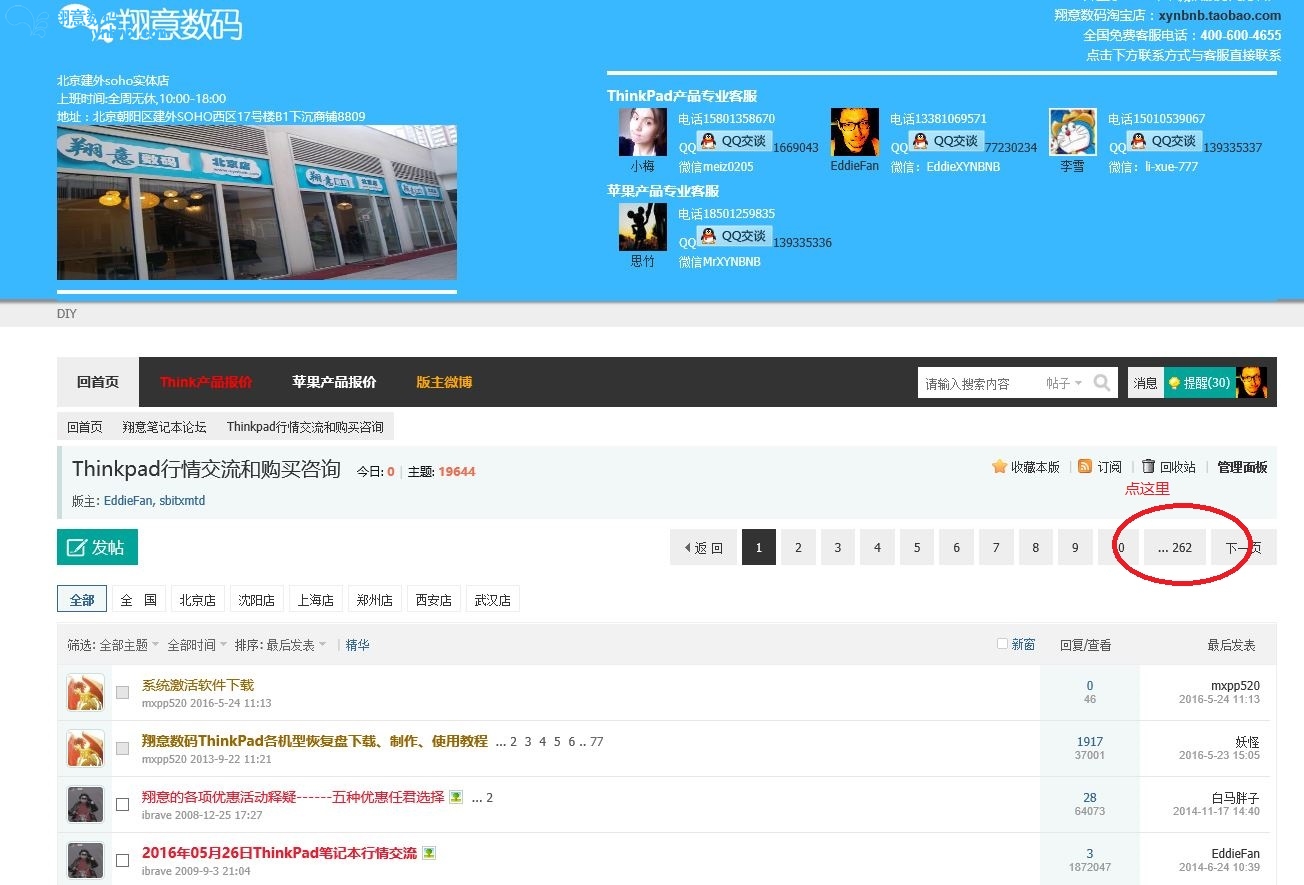Open 李雪's QQ交谈 chat button
Viewport: 1304px width, 885px height.
coord(1165,141)
